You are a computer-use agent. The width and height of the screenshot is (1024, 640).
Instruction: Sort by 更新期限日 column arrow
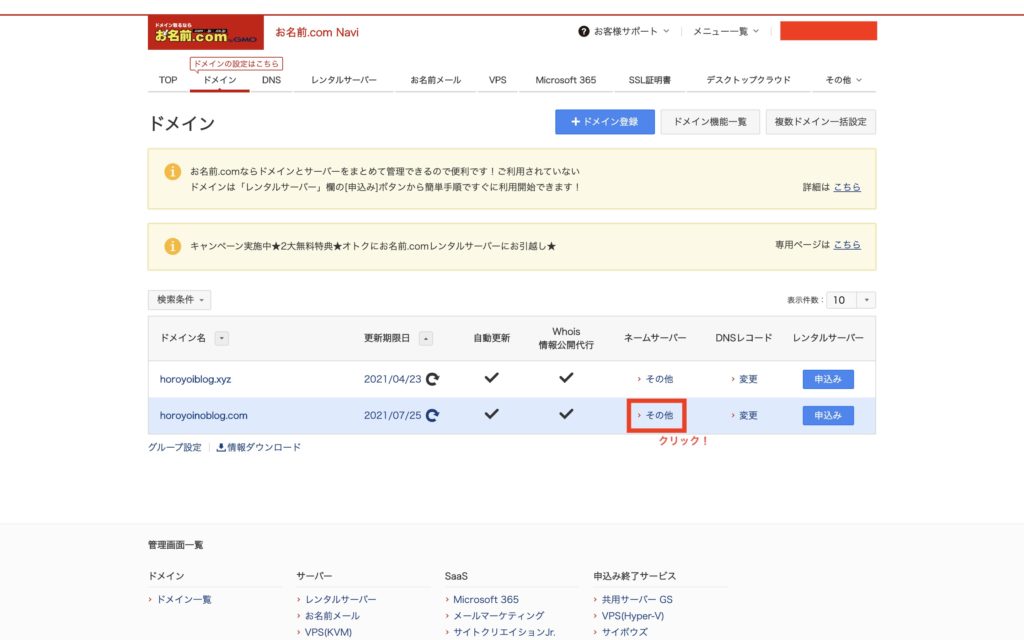click(x=426, y=338)
